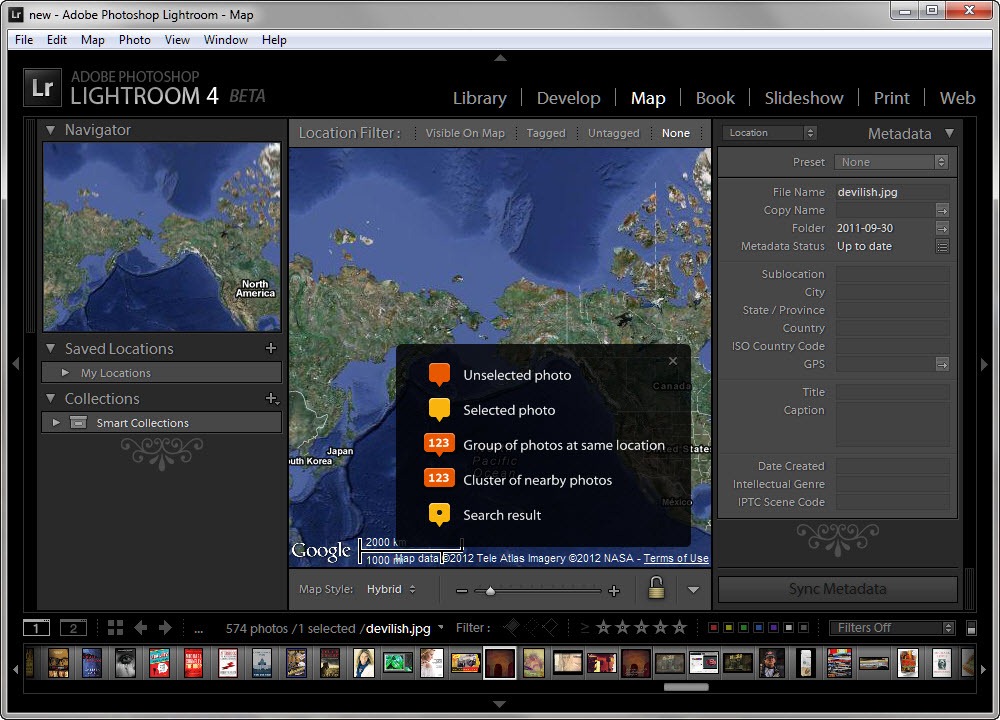Add new saved location with plus icon

pos(271,348)
